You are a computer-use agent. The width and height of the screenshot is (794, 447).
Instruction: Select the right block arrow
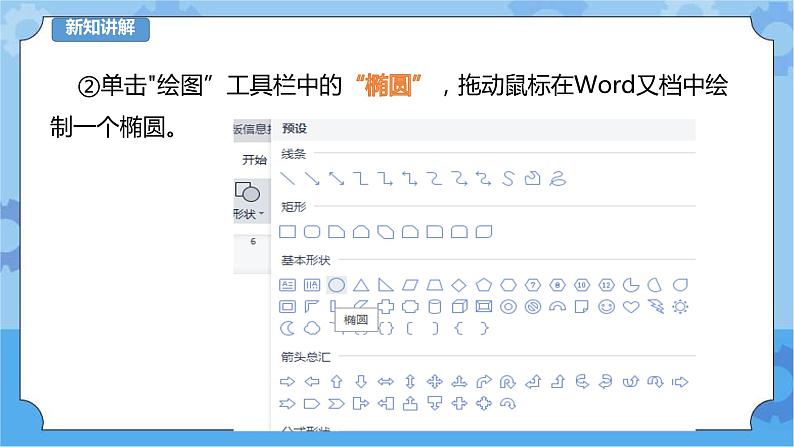[288, 382]
